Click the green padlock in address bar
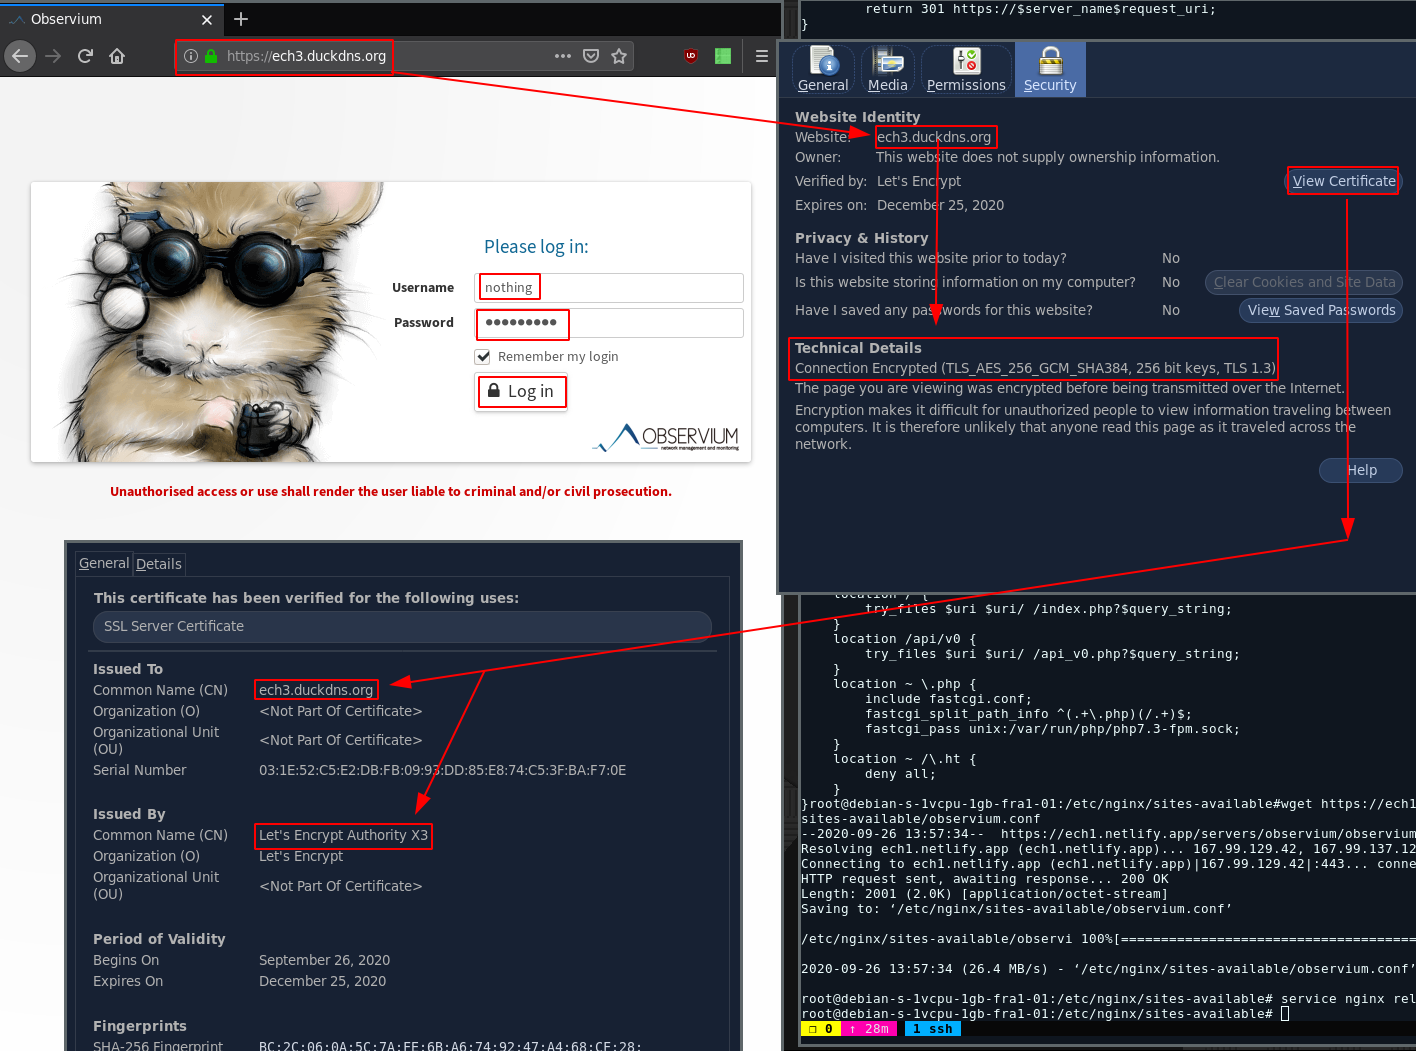 (211, 56)
